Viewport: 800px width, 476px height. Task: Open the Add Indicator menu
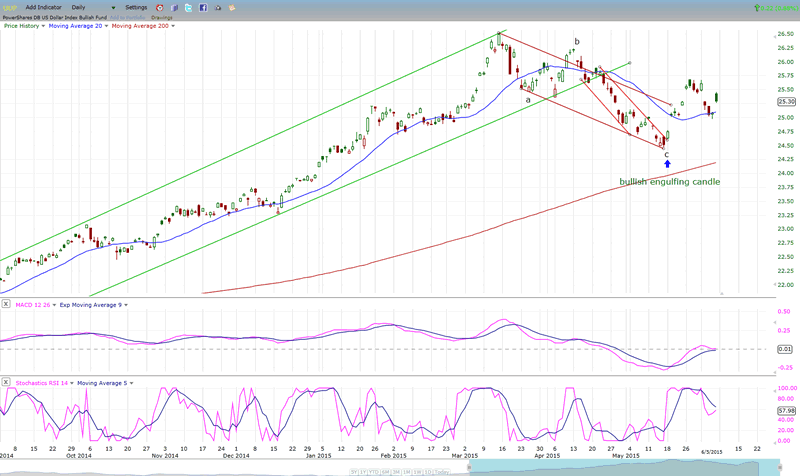pyautogui.click(x=46, y=7)
